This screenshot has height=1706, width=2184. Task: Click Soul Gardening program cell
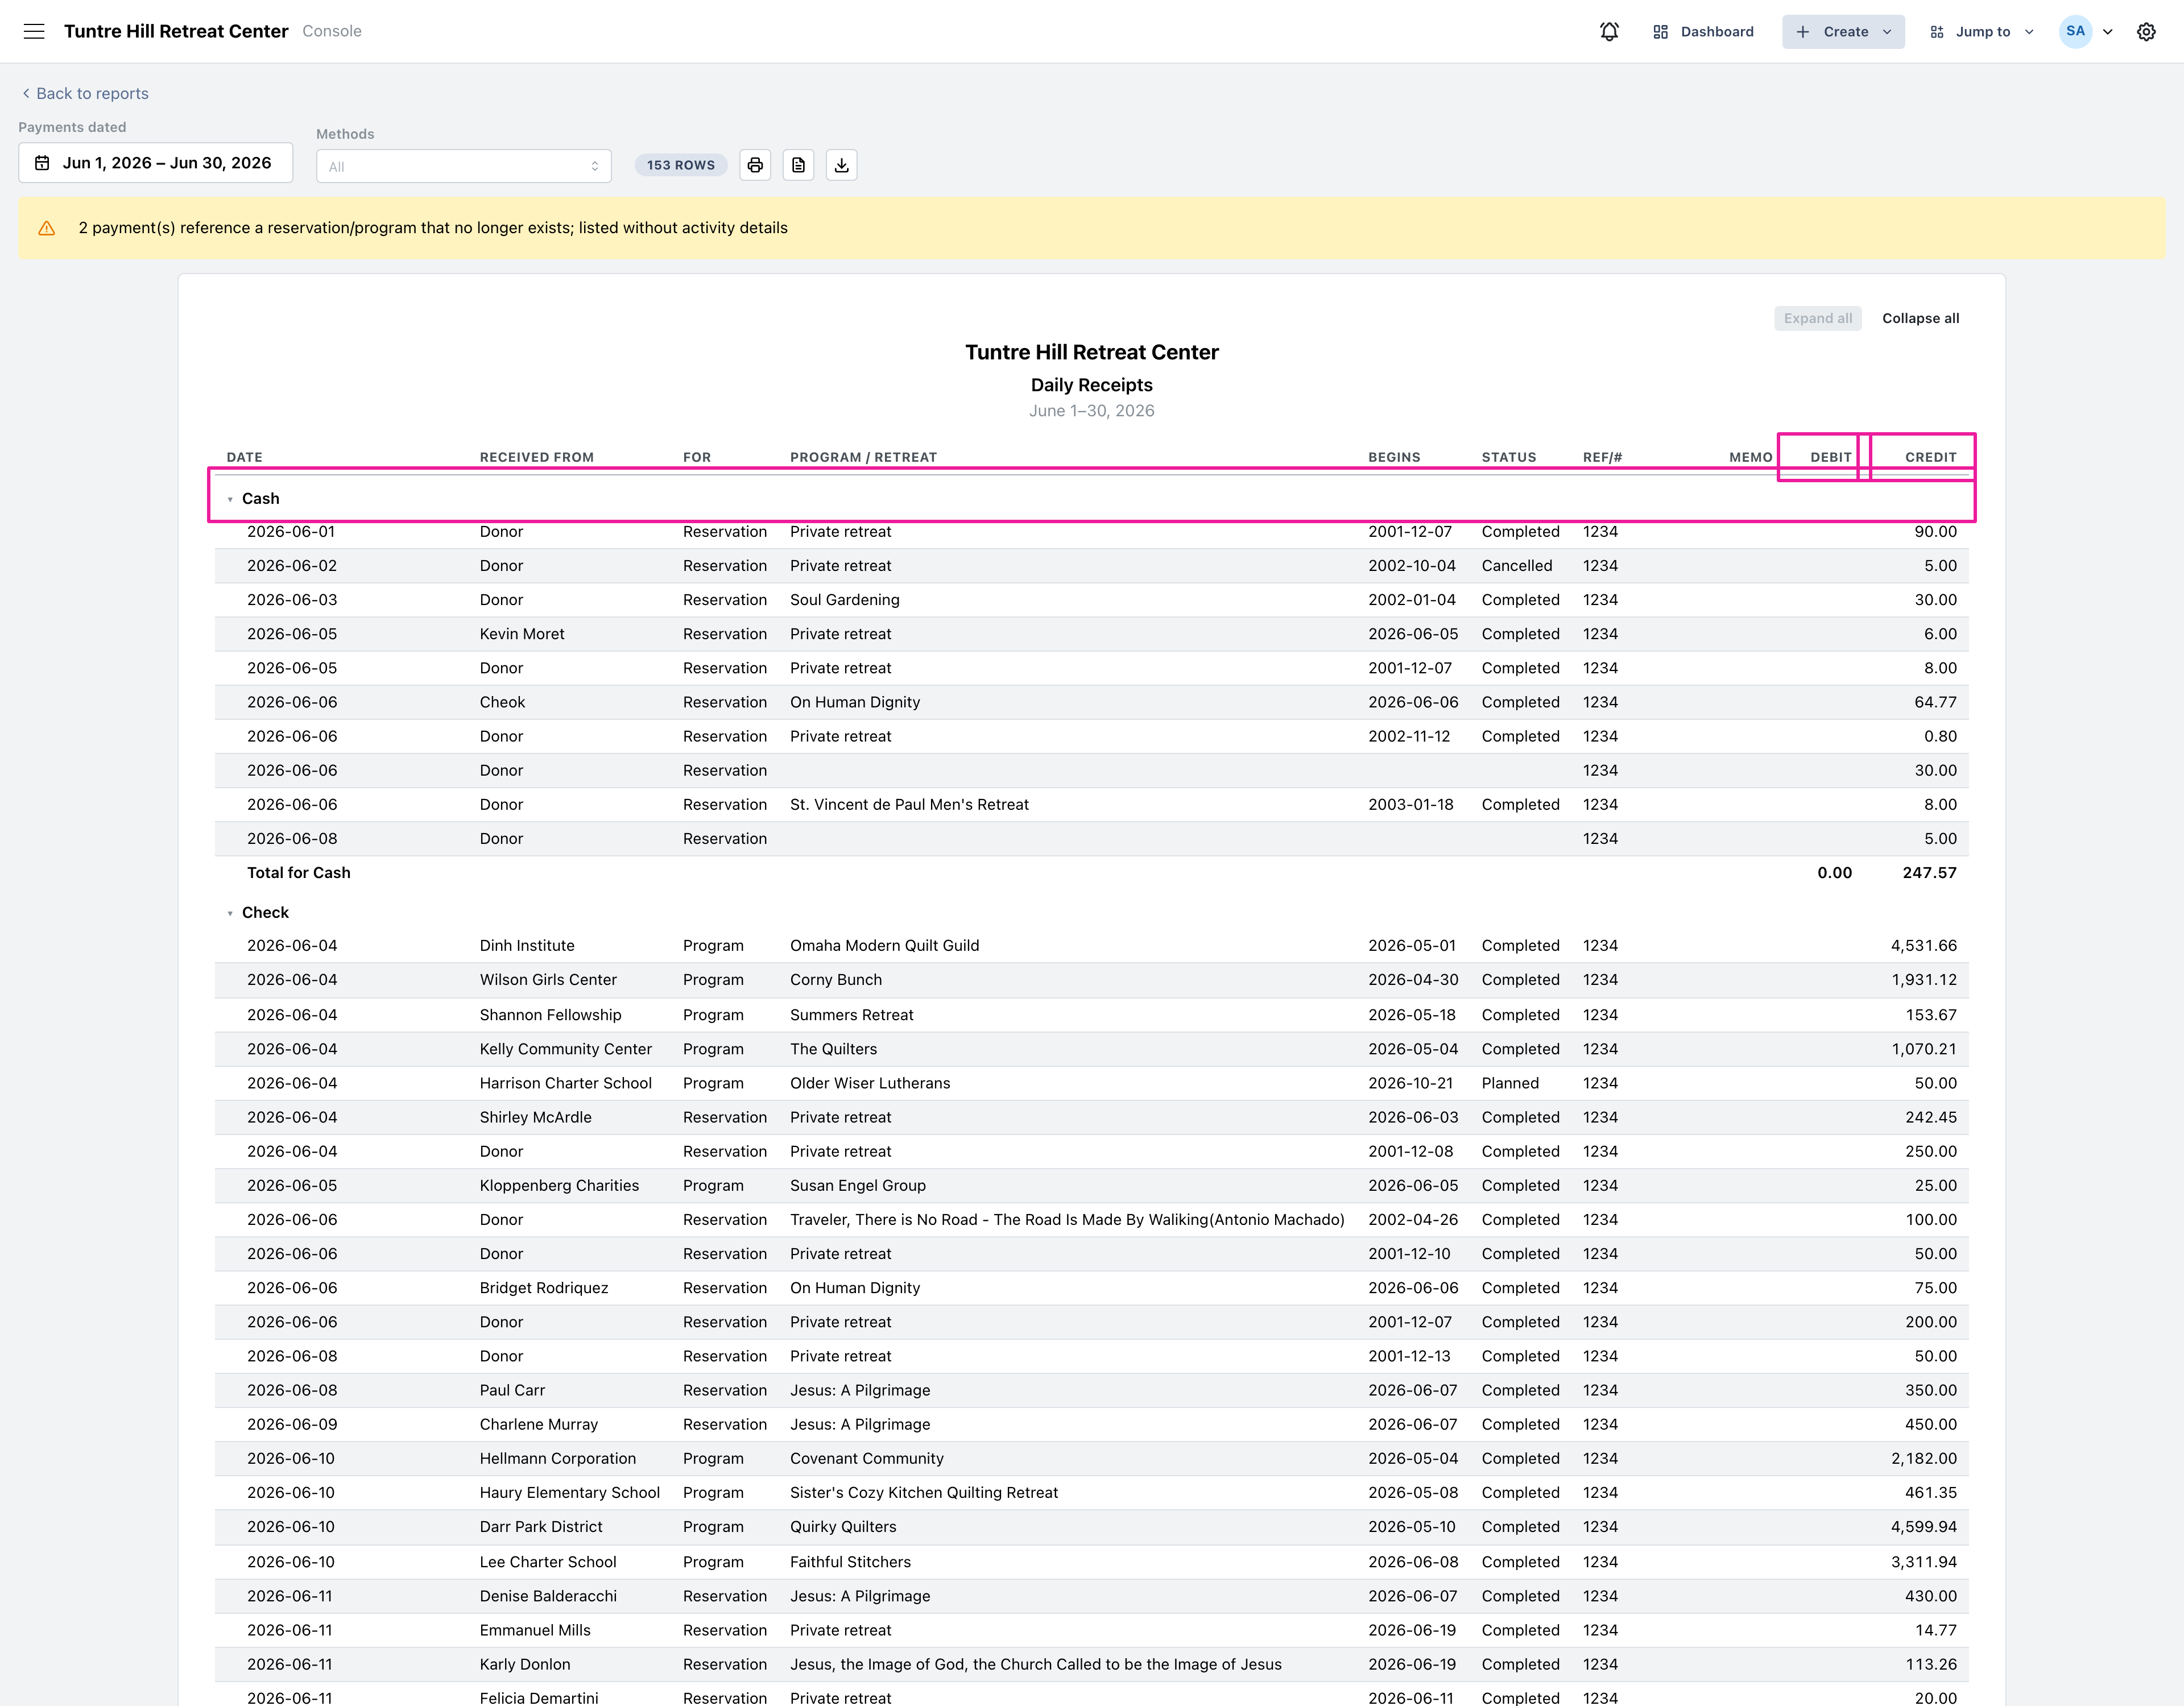click(845, 600)
